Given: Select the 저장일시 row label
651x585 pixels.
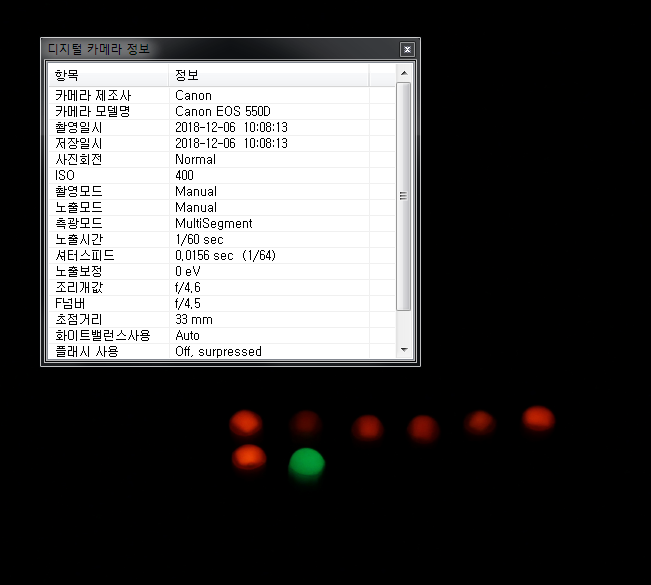Looking at the screenshot, I should 78,143.
